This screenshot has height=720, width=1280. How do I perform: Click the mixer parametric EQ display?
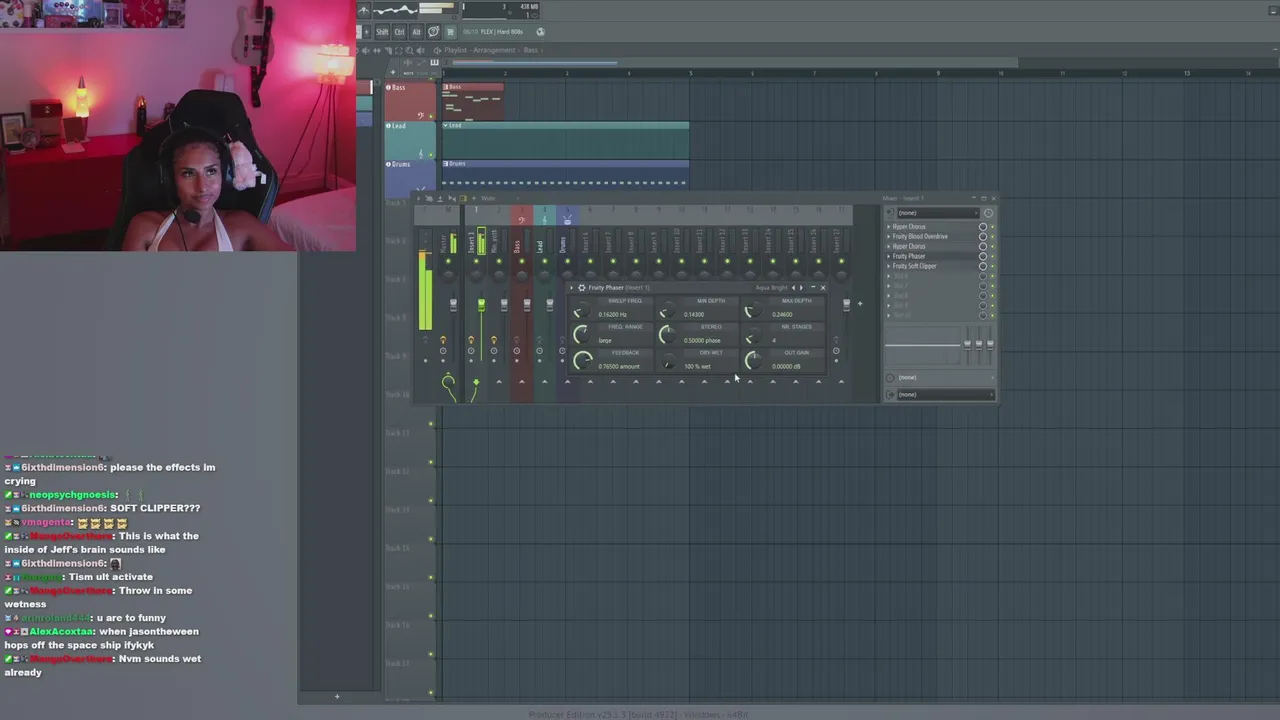click(922, 346)
